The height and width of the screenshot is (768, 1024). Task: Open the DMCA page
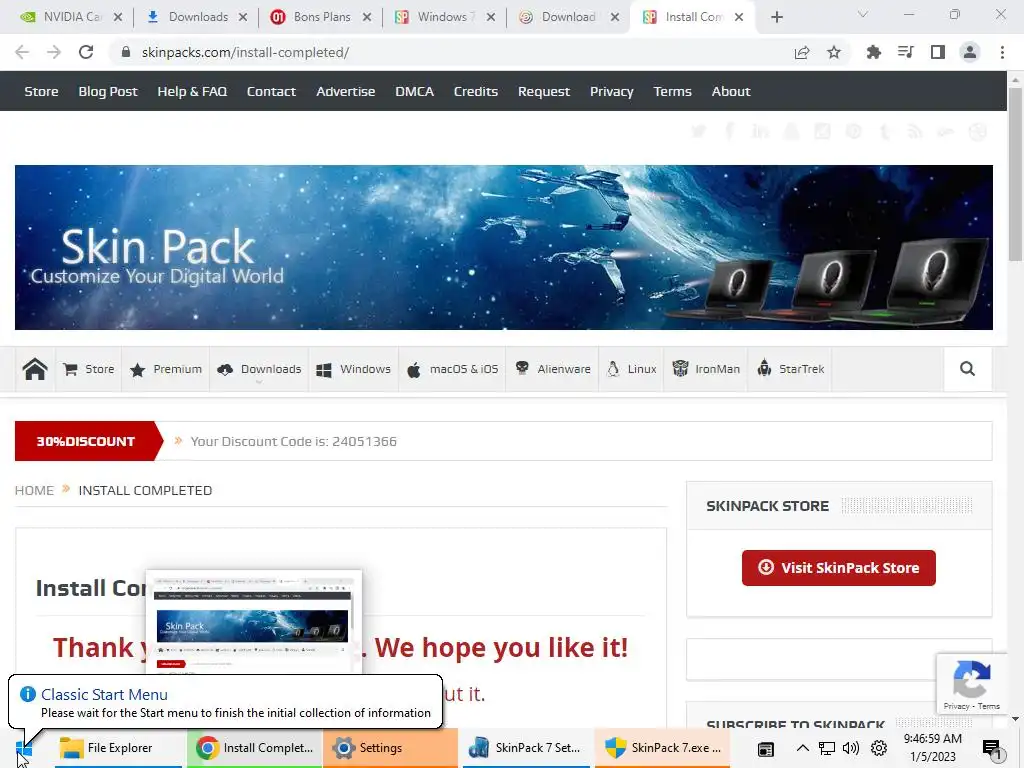pos(414,91)
